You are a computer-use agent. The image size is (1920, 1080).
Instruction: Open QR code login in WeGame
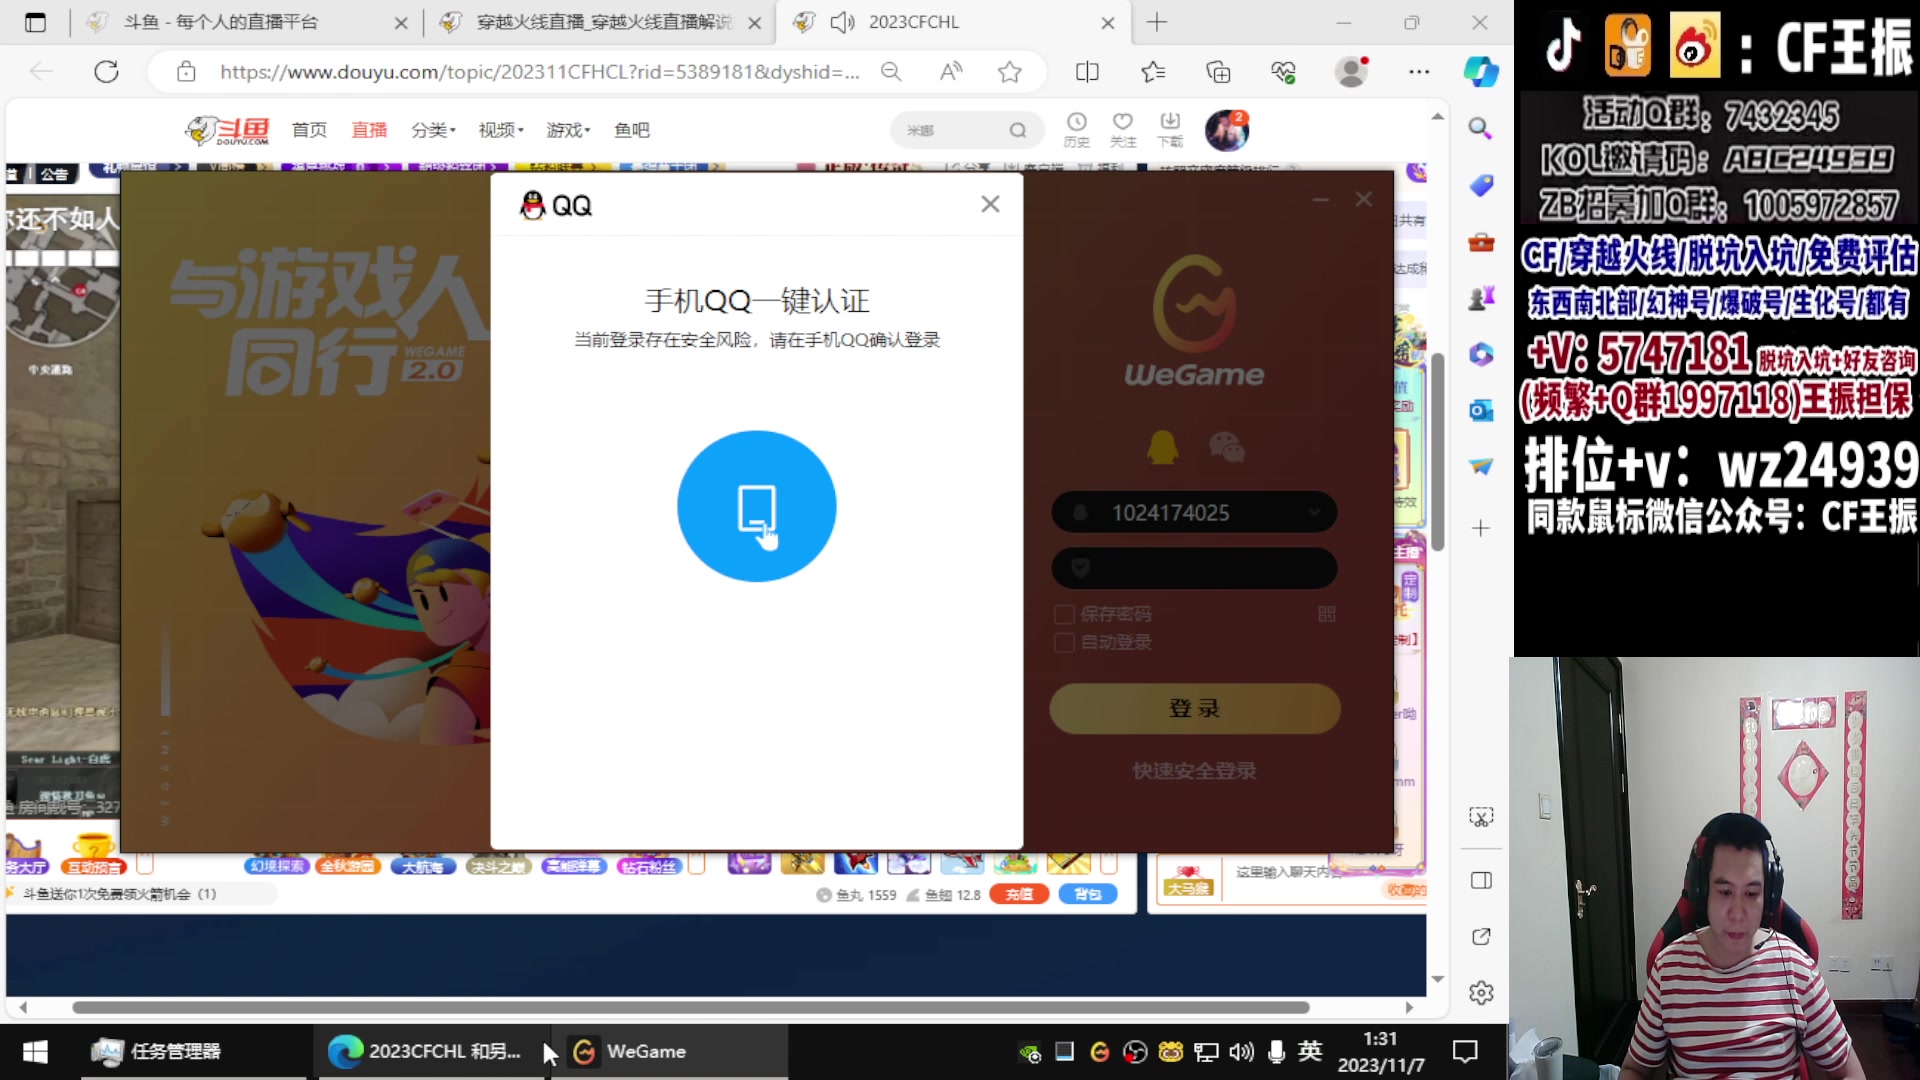click(1327, 614)
